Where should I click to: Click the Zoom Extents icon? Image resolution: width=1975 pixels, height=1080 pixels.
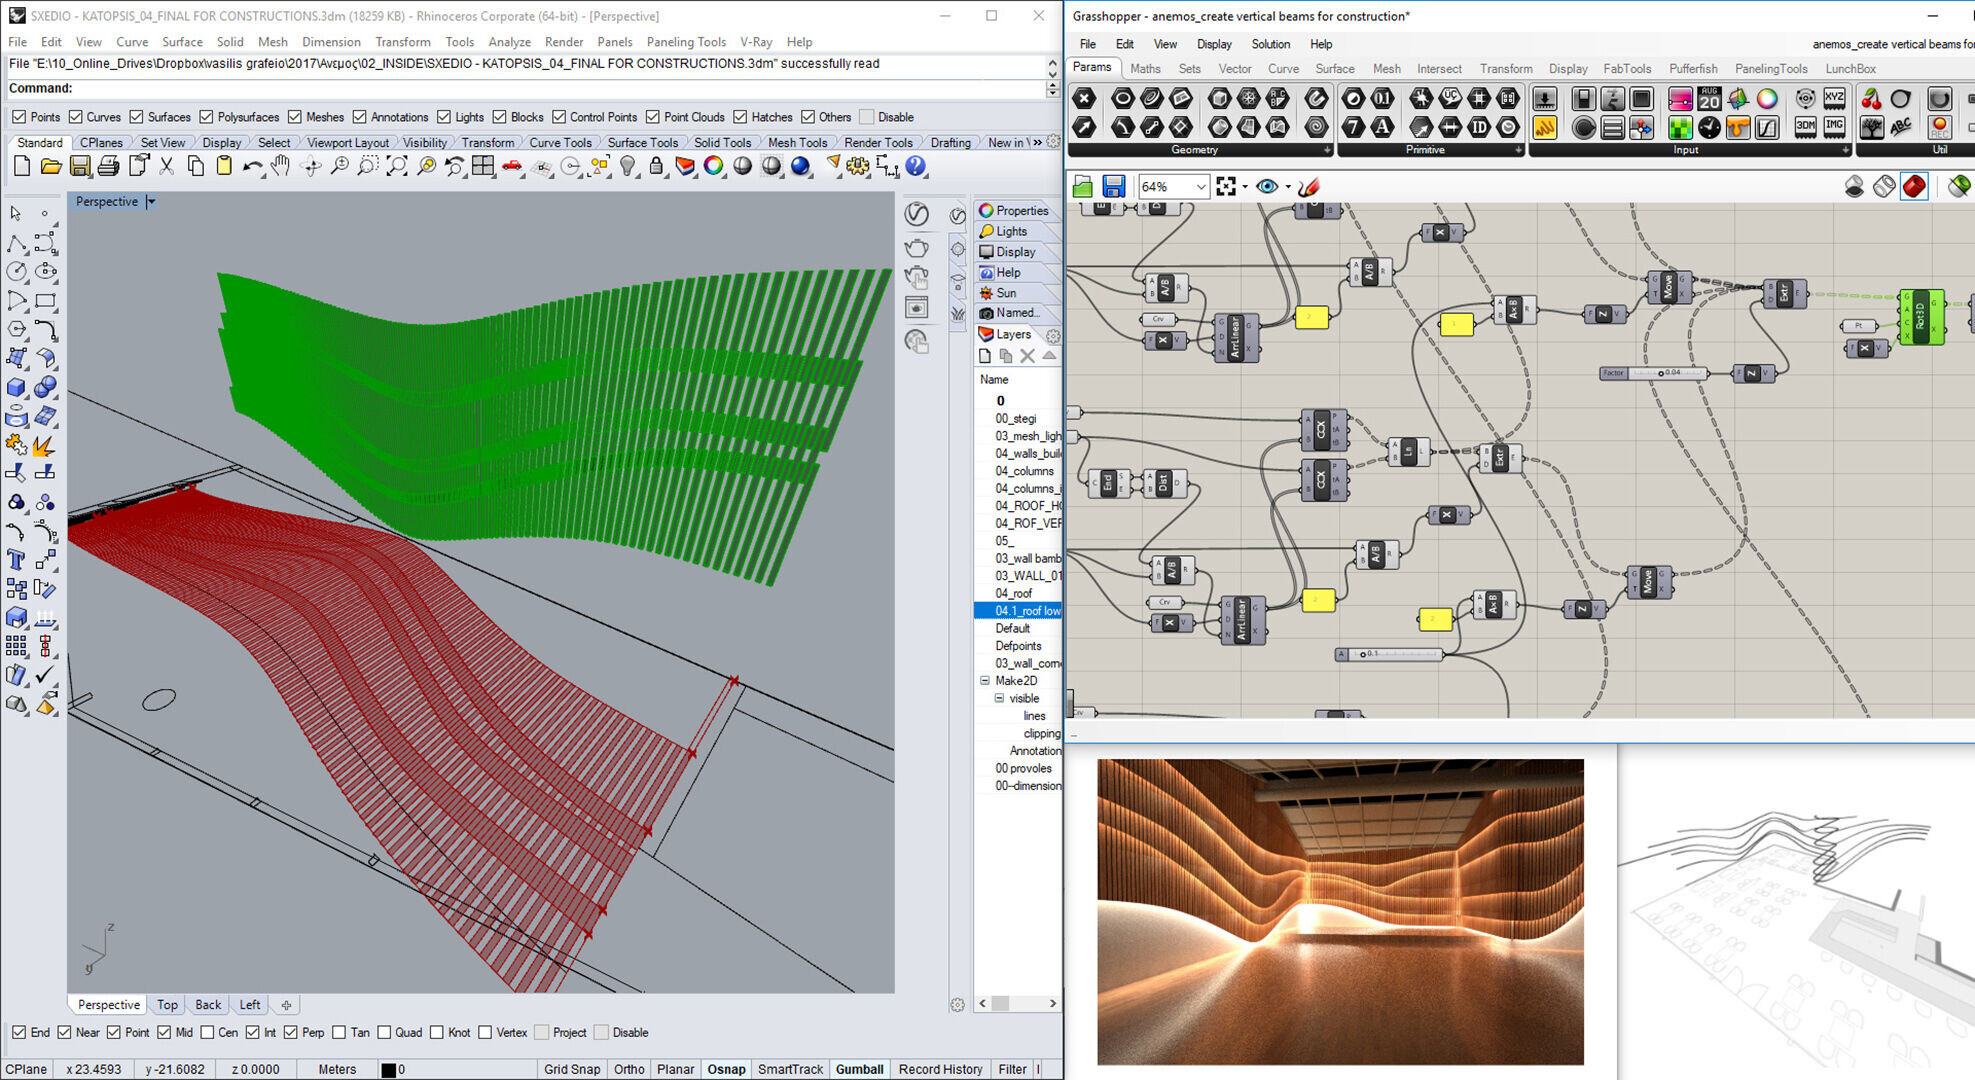click(397, 167)
